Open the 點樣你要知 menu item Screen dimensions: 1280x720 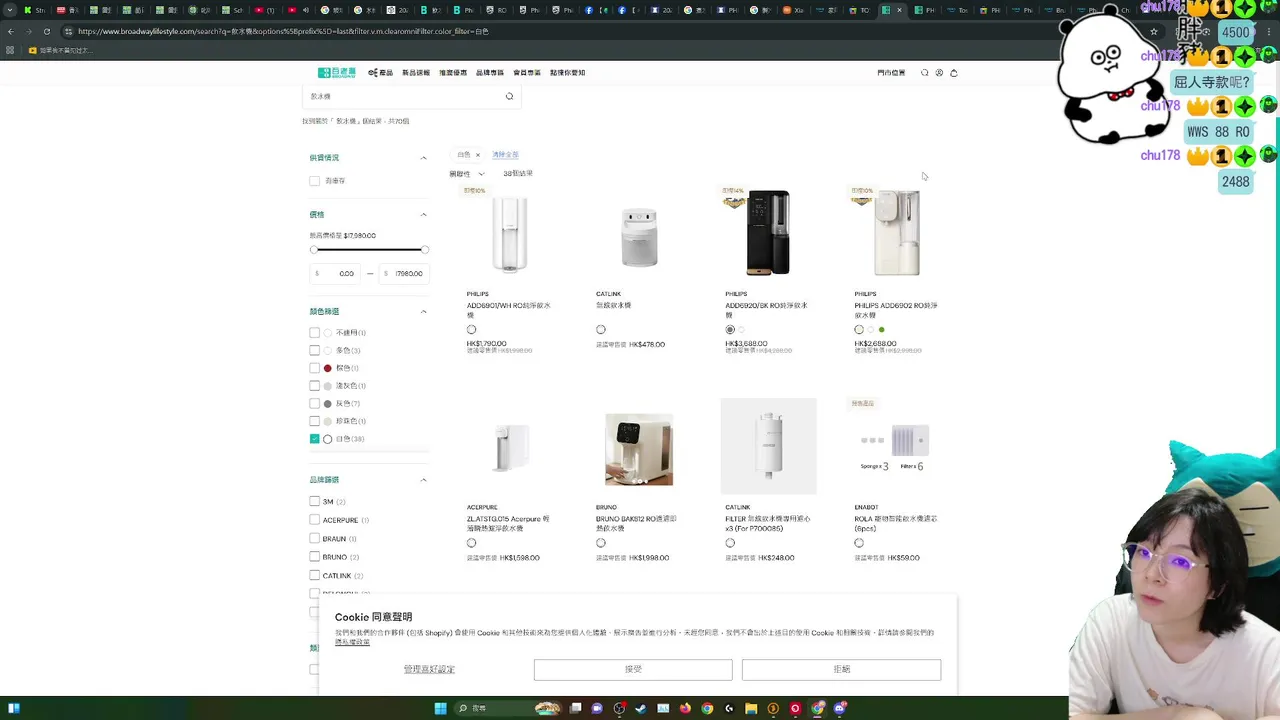tap(568, 73)
